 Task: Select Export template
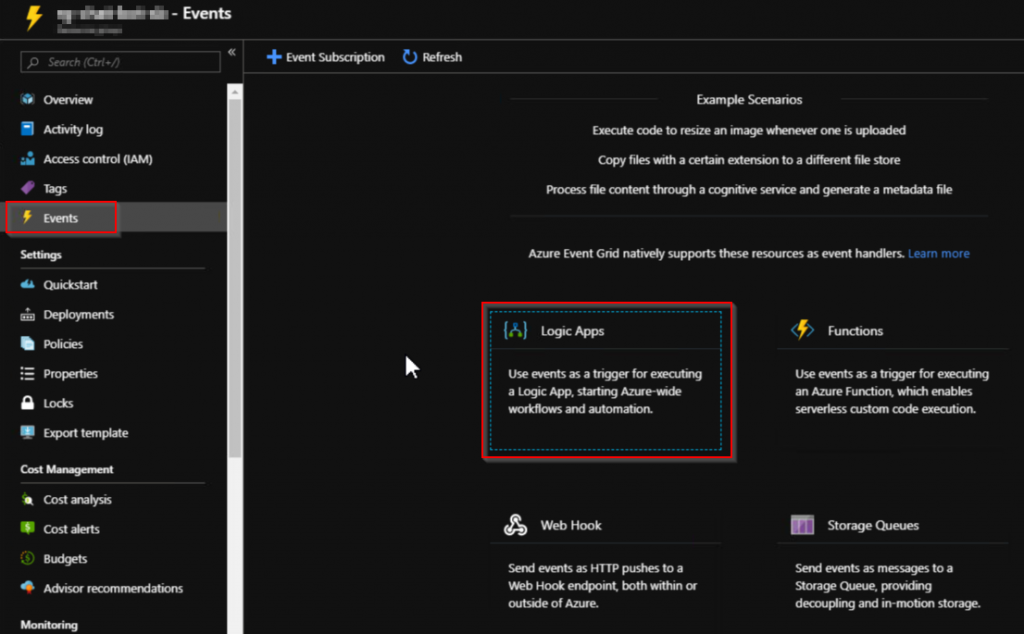point(86,433)
